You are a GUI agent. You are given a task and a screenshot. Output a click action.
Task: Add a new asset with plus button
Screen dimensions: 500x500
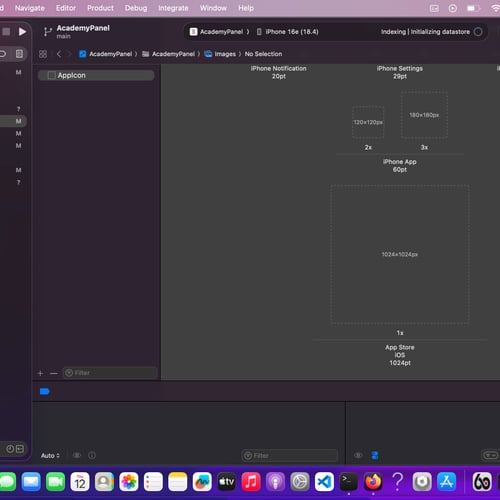click(x=40, y=373)
